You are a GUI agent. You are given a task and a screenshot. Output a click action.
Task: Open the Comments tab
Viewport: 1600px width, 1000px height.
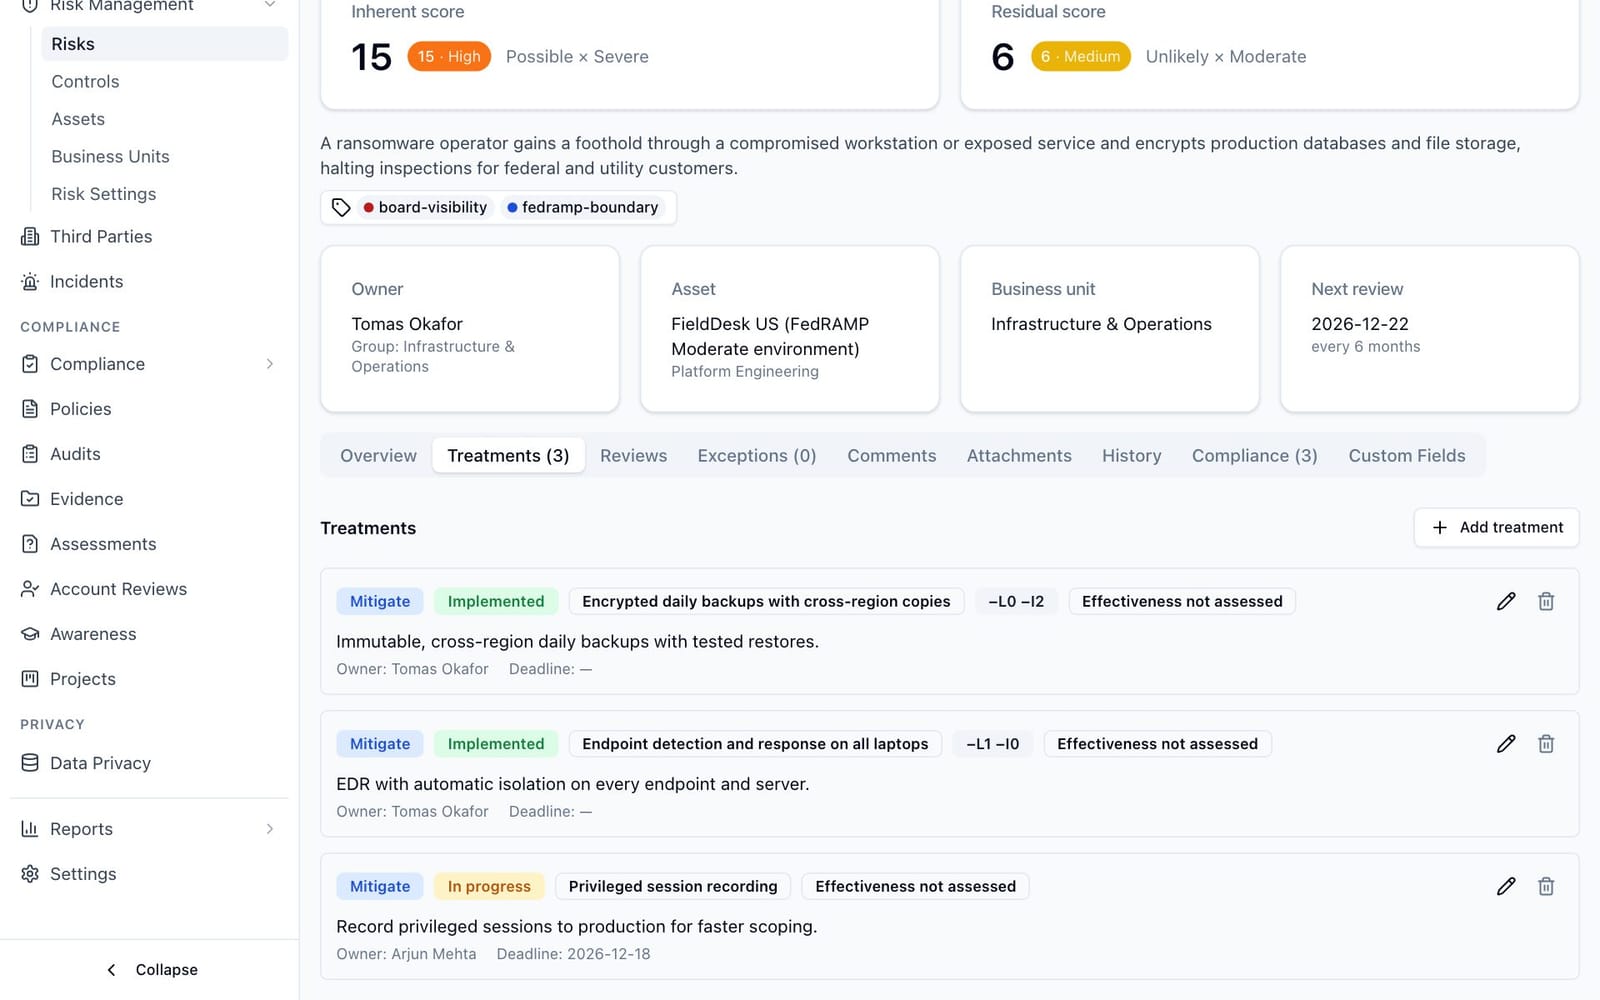[x=891, y=455]
